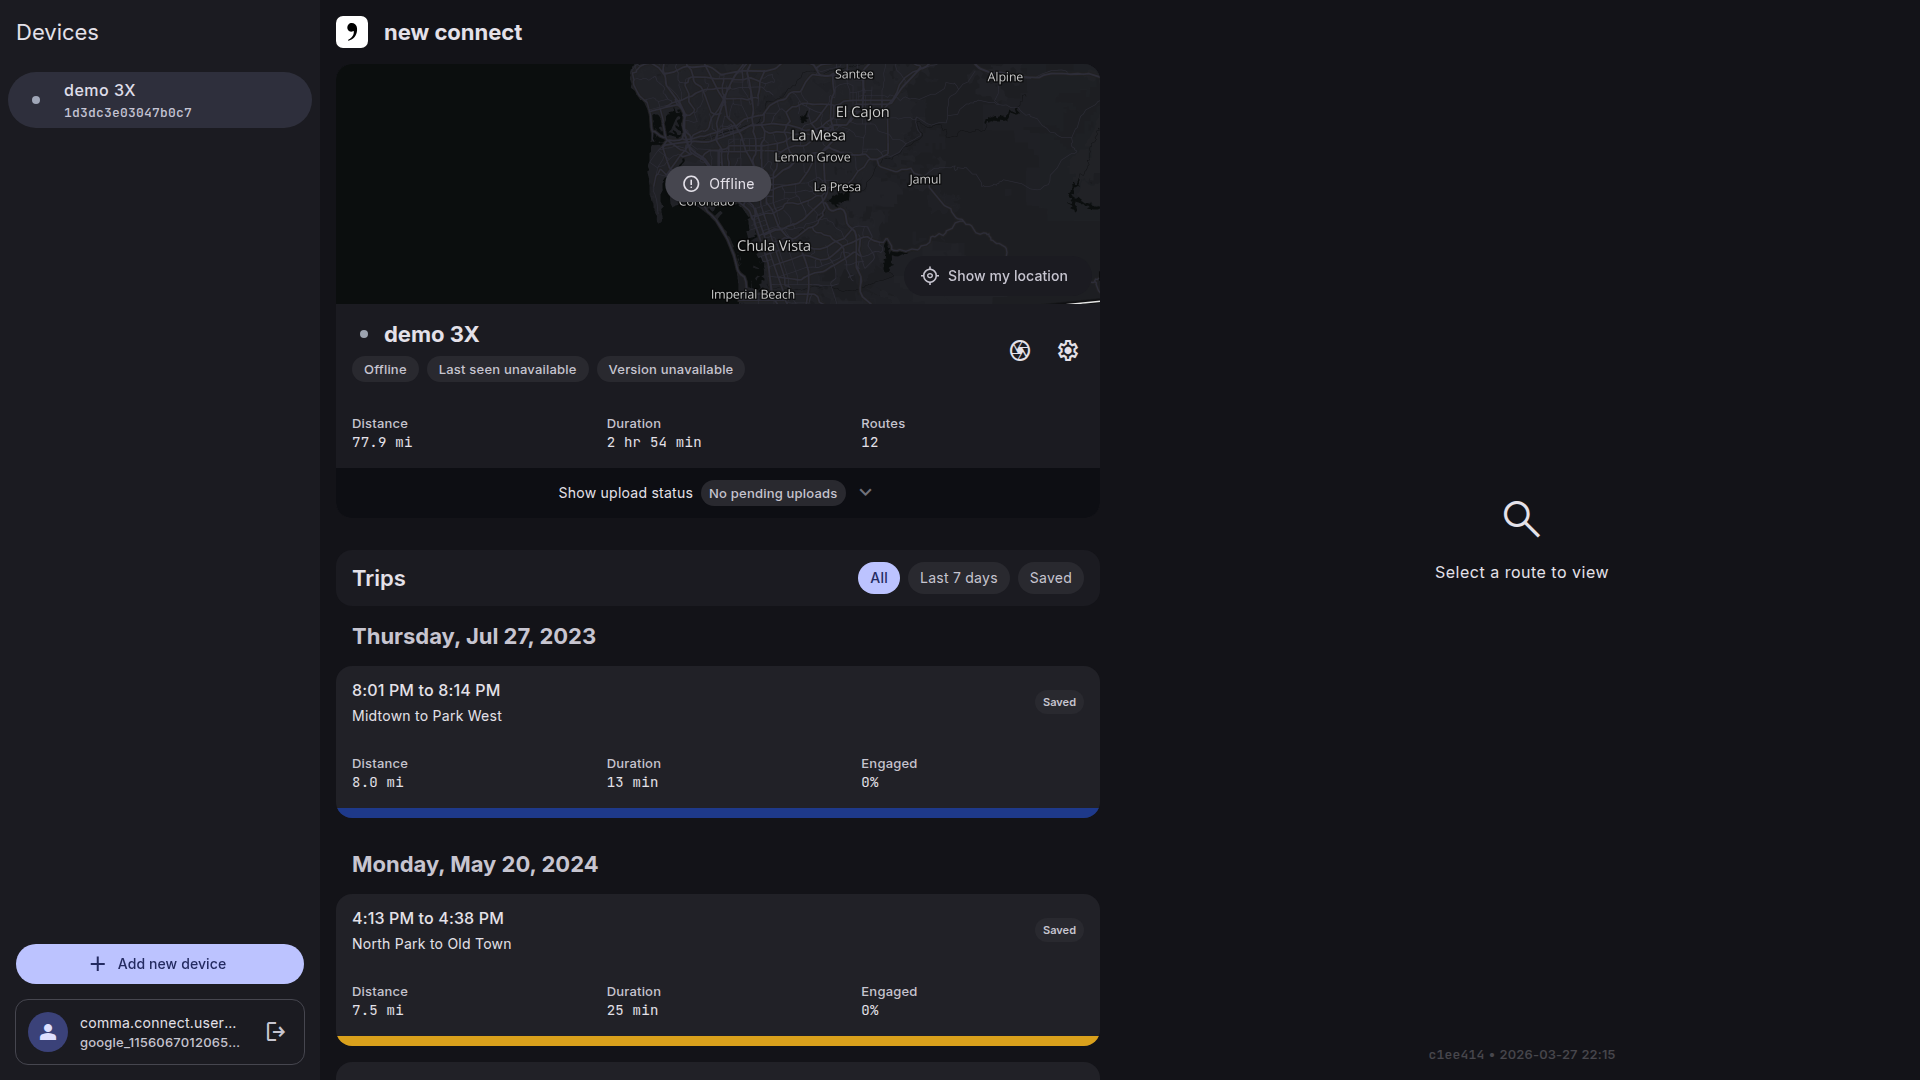1920x1080 pixels.
Task: Click the plus icon on Add new device
Action: (97, 964)
